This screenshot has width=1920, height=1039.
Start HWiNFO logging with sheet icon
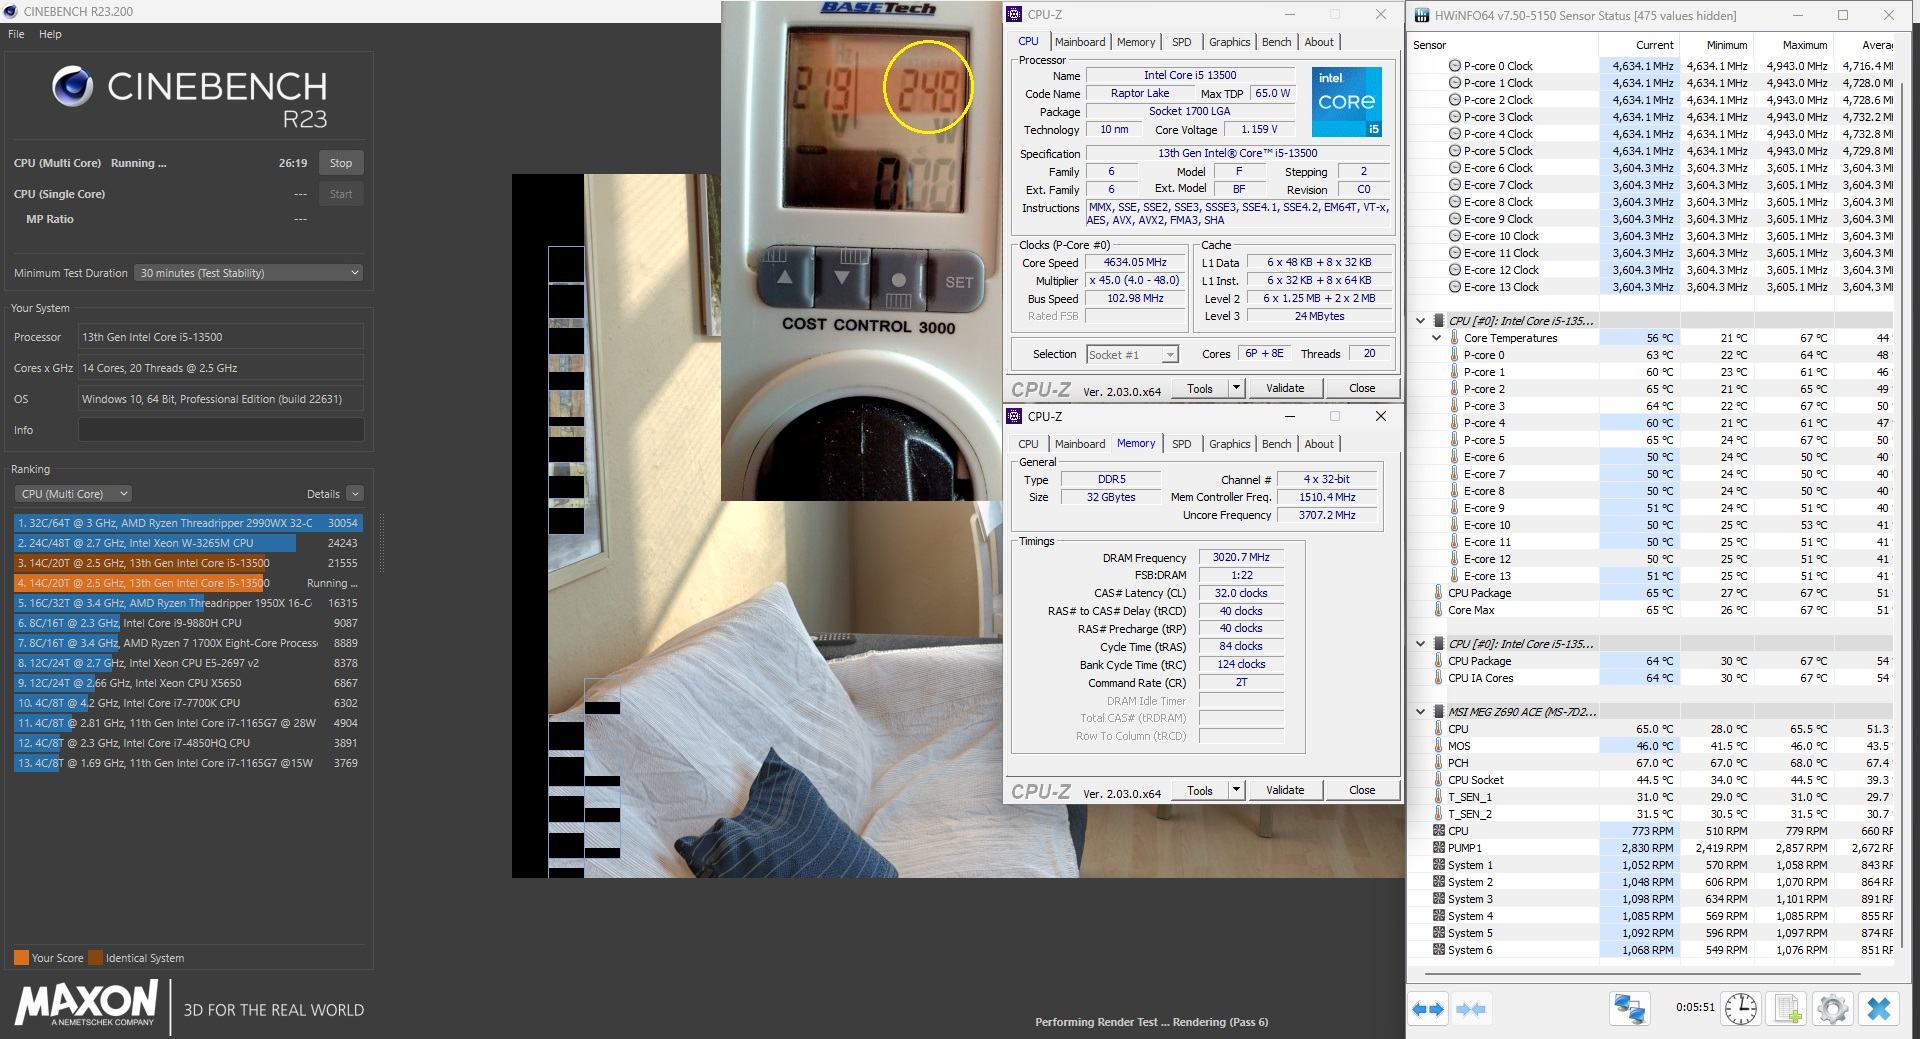(1788, 1009)
